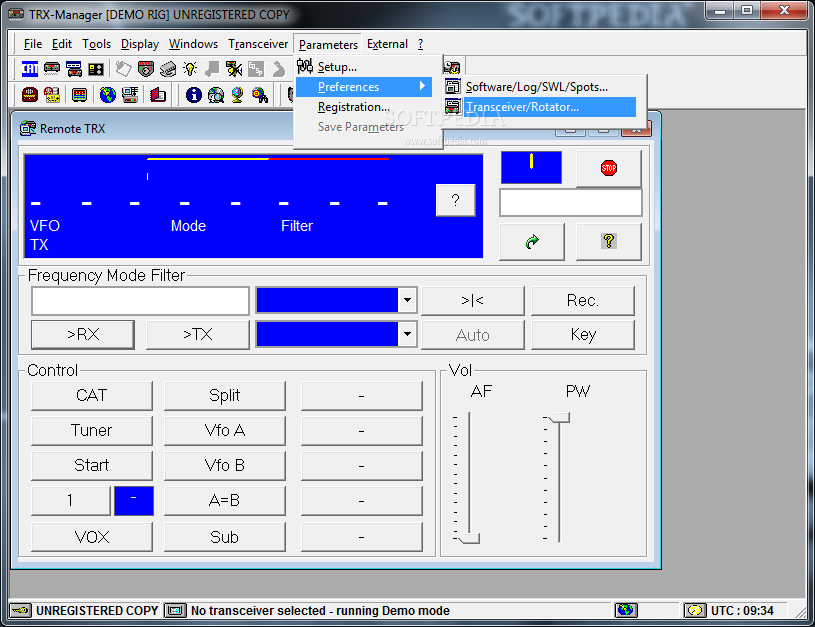Click the yellow and red memory icon
The width and height of the screenshot is (815, 627).
(52, 95)
